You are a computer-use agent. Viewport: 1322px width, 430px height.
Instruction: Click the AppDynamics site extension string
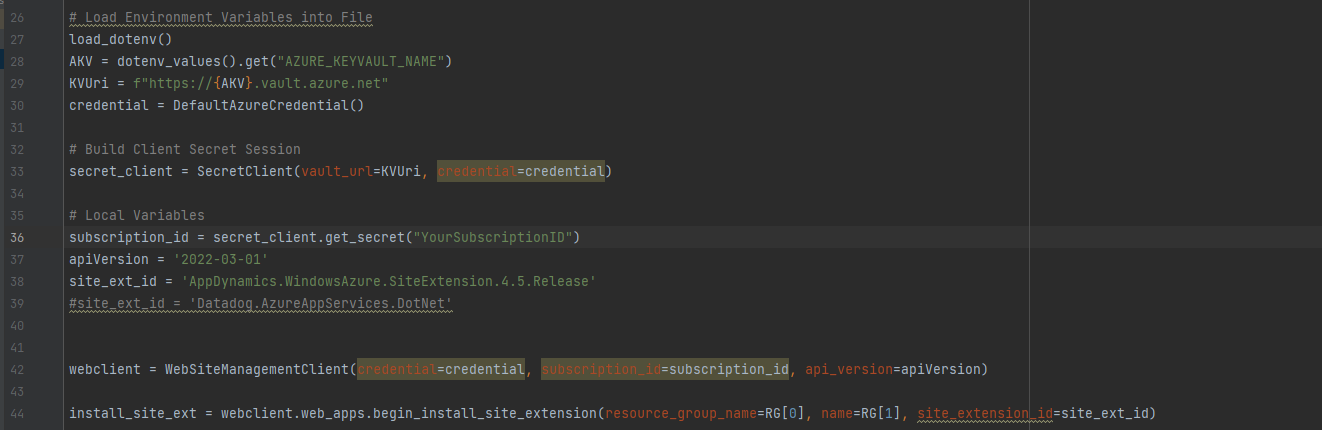(x=389, y=281)
